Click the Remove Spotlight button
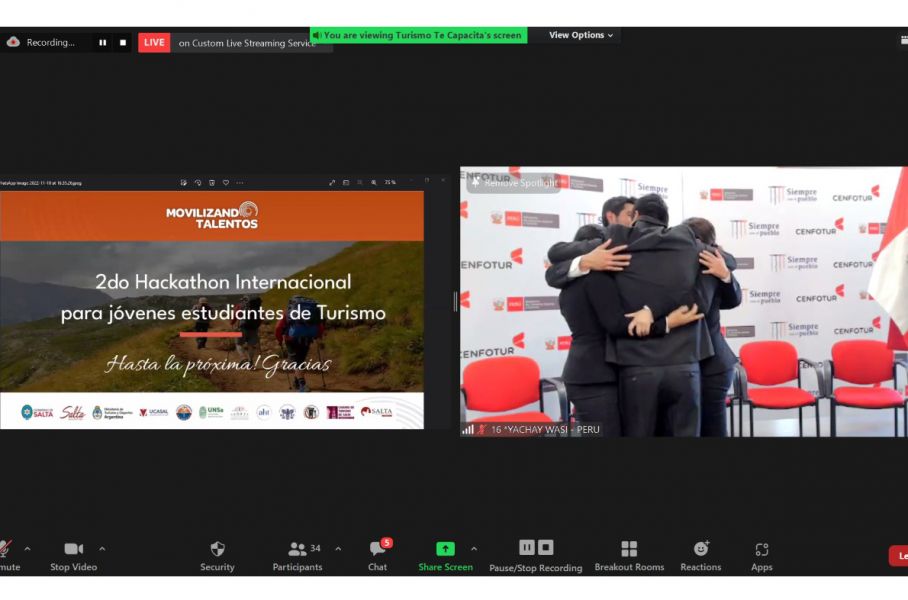 (x=515, y=183)
